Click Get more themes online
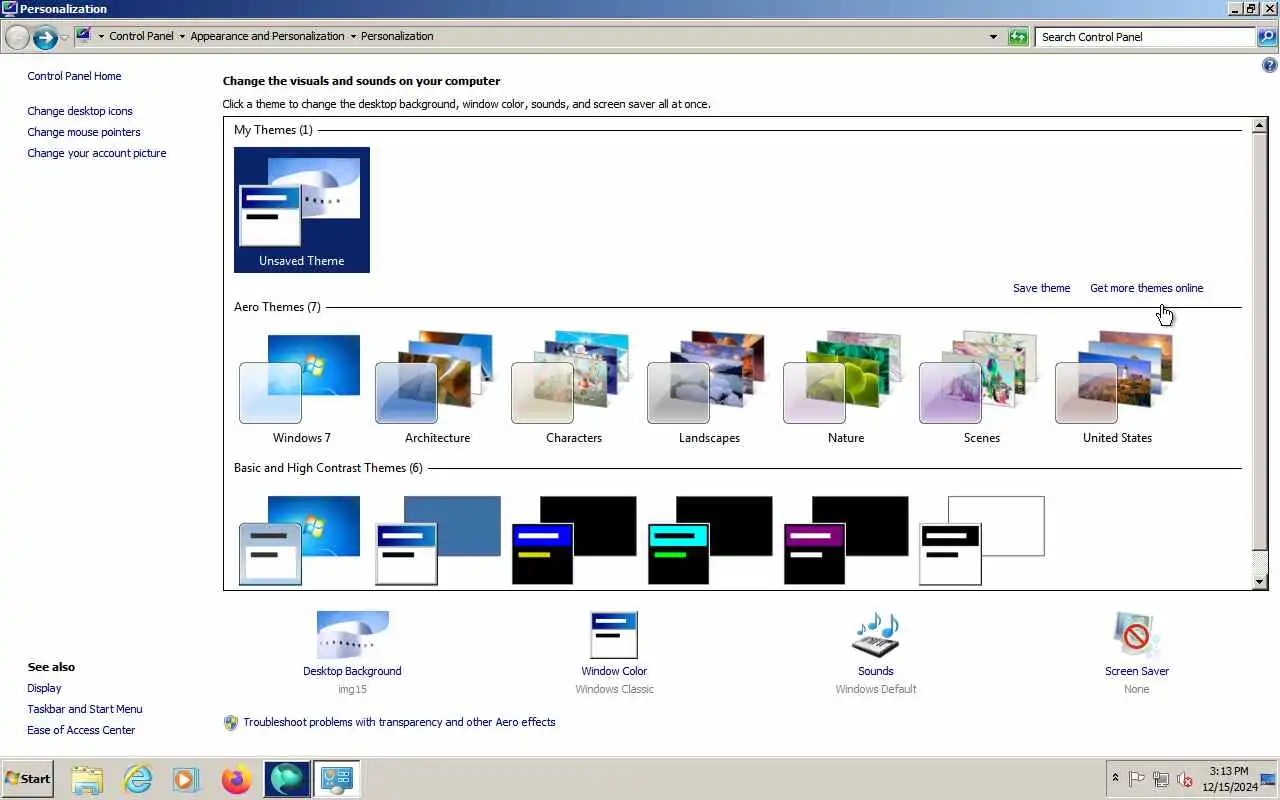This screenshot has width=1280, height=800. tap(1146, 288)
